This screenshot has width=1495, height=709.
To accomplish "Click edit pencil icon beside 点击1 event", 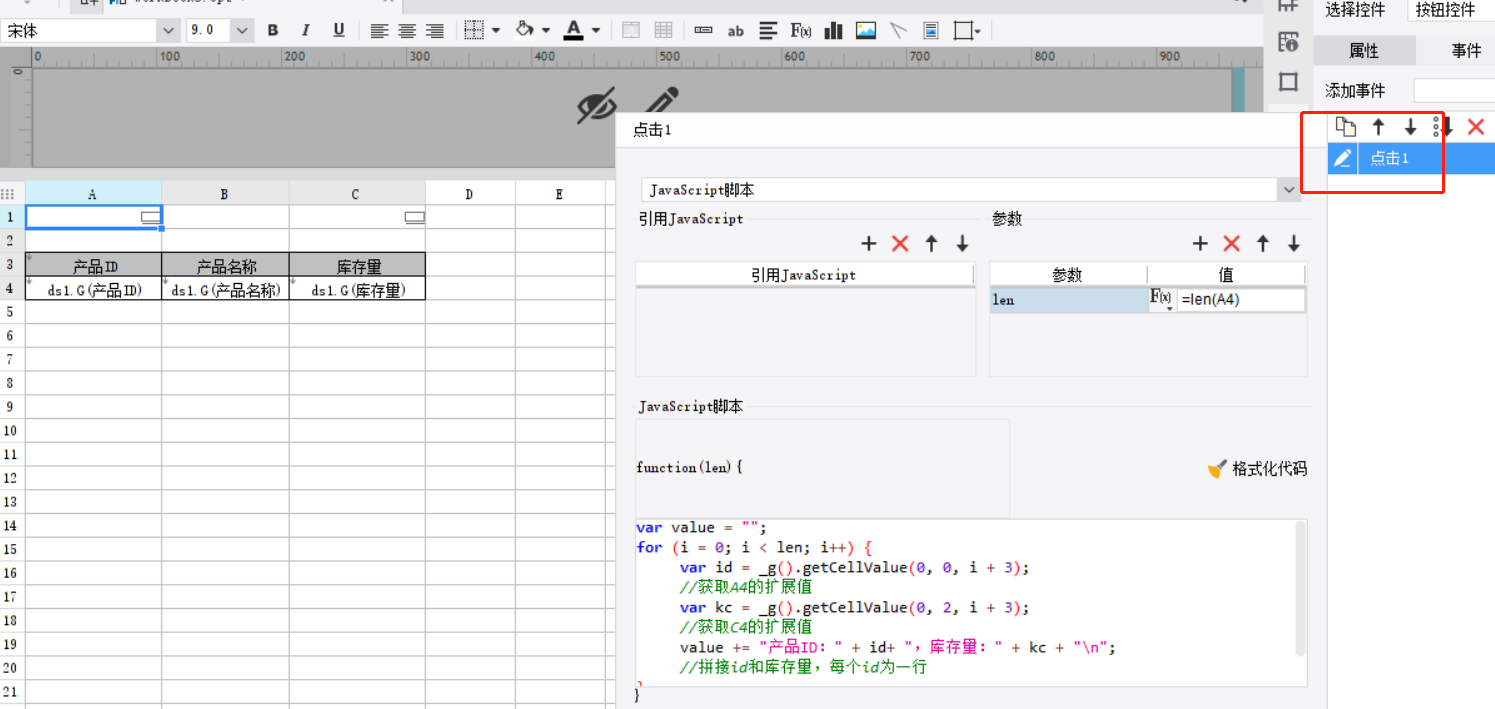I will point(1343,158).
